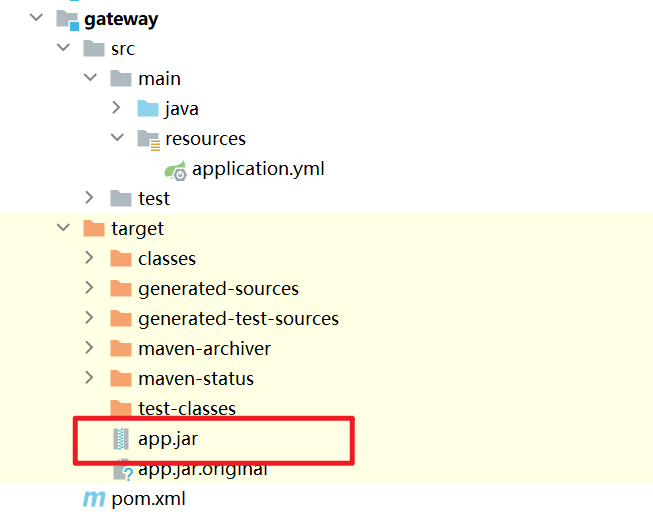Select the maven-status folder

coord(196,379)
